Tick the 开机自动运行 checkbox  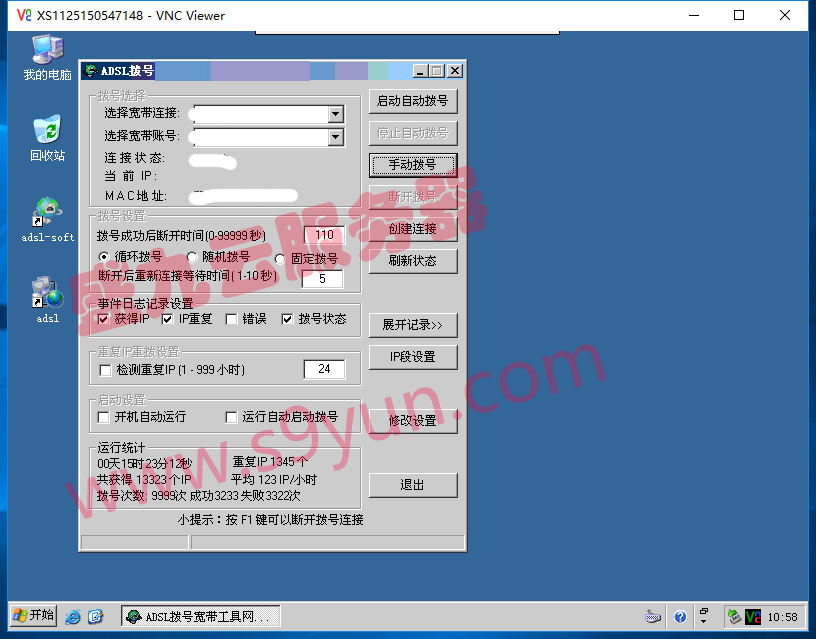coord(104,417)
